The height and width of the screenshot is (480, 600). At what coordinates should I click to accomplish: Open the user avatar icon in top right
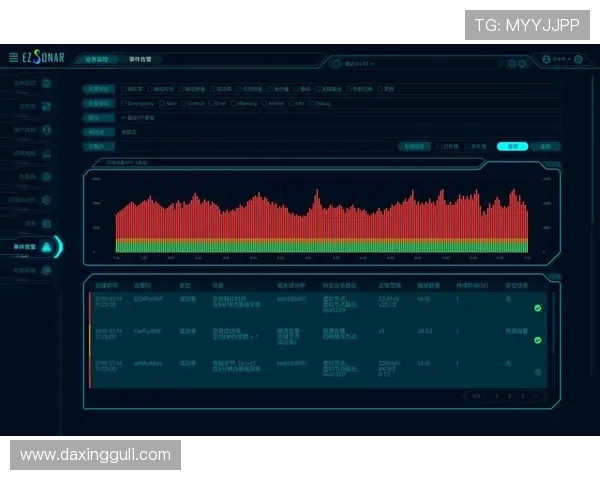[x=545, y=60]
